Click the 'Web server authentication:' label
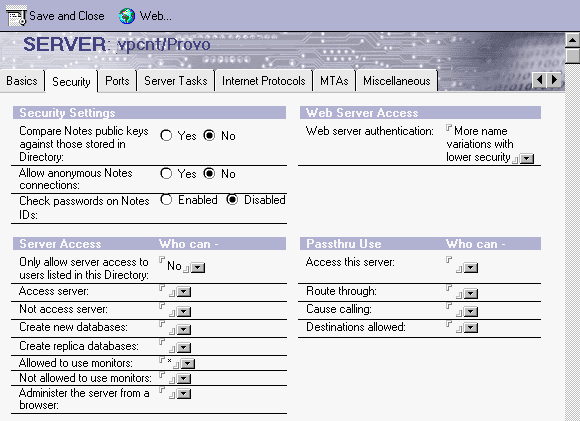 370,131
